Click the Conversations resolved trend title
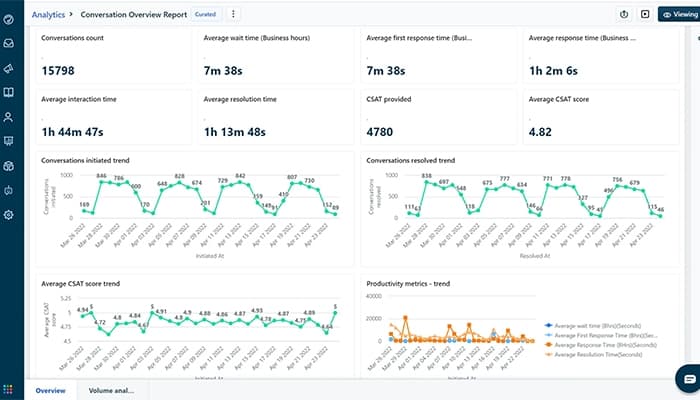This screenshot has height=400, width=700. pyautogui.click(x=411, y=160)
